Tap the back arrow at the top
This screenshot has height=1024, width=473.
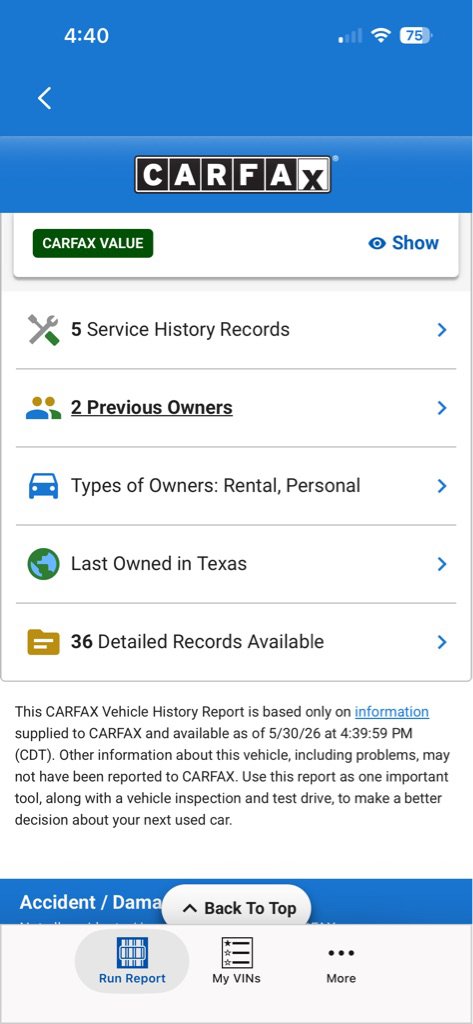click(x=44, y=98)
